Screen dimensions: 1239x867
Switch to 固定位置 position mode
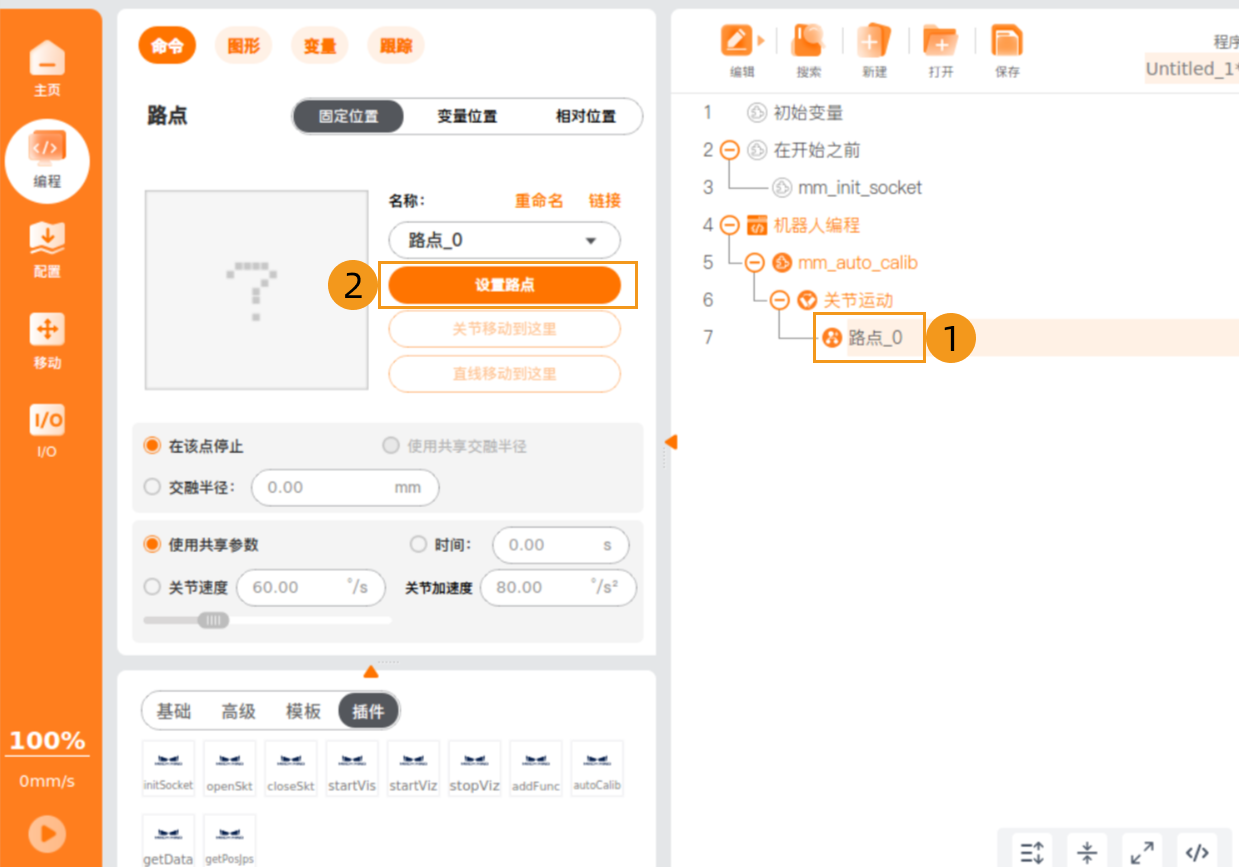coord(349,116)
